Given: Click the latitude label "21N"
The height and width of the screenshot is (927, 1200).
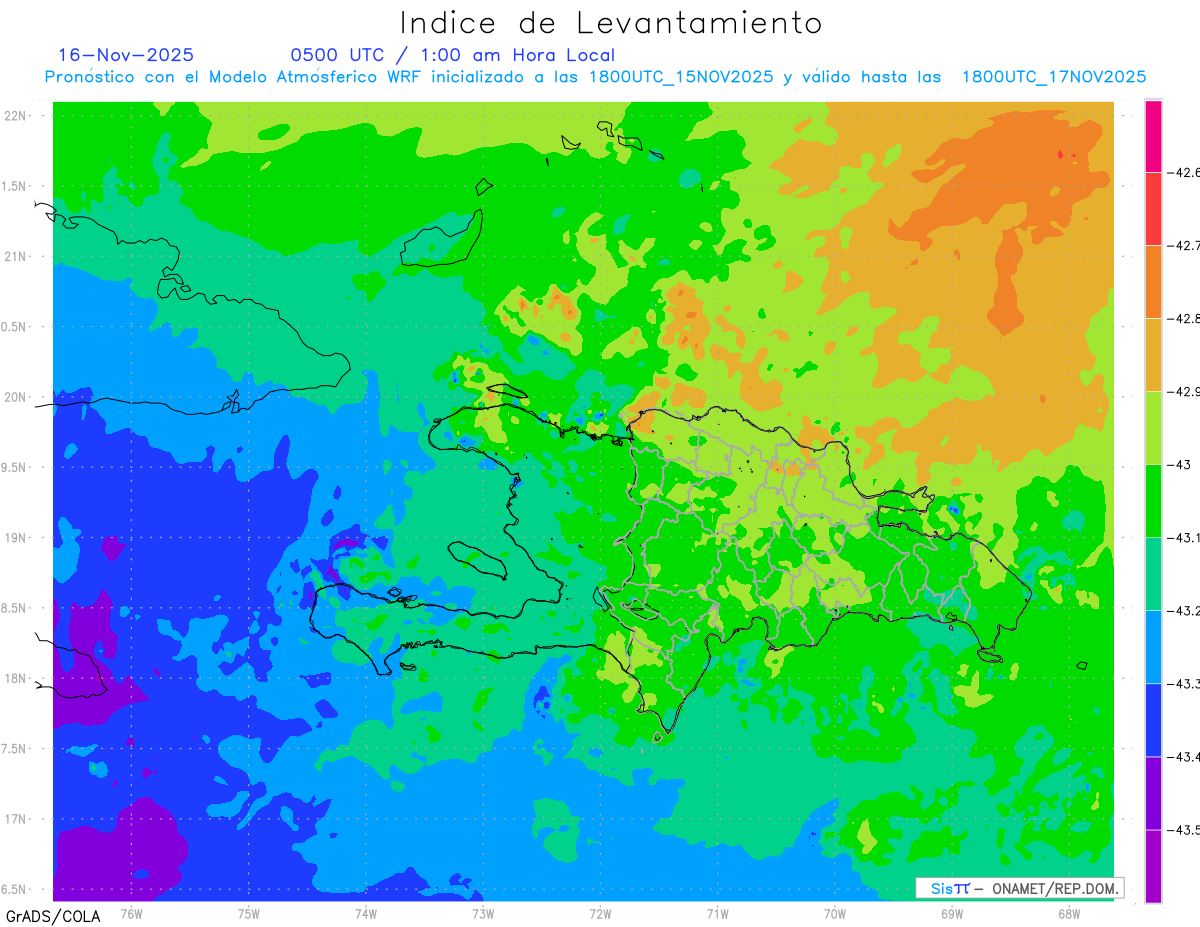Looking at the screenshot, I should [x=16, y=256].
